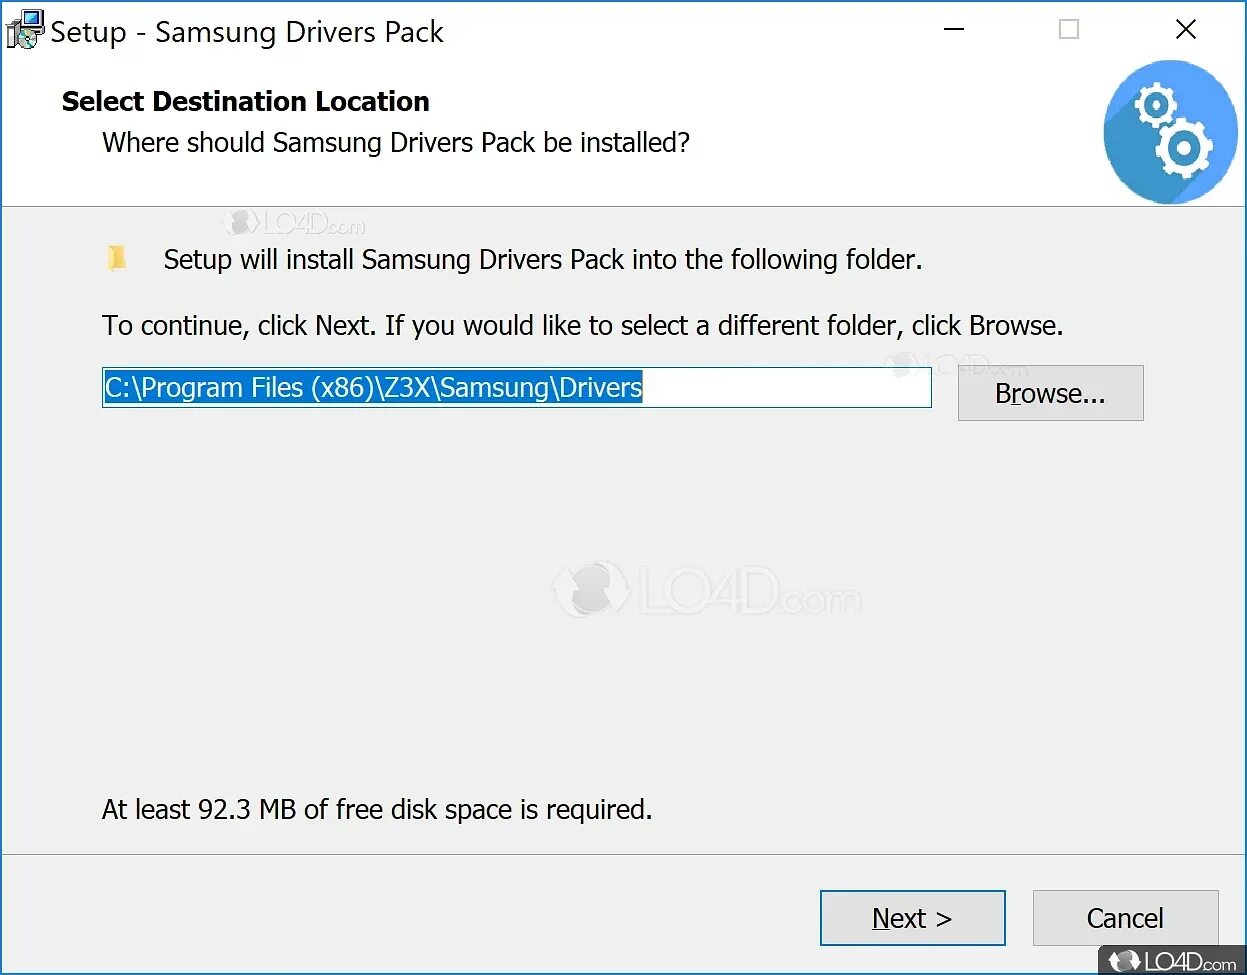Click the yellow folder icon
This screenshot has width=1247, height=975.
tap(117, 258)
